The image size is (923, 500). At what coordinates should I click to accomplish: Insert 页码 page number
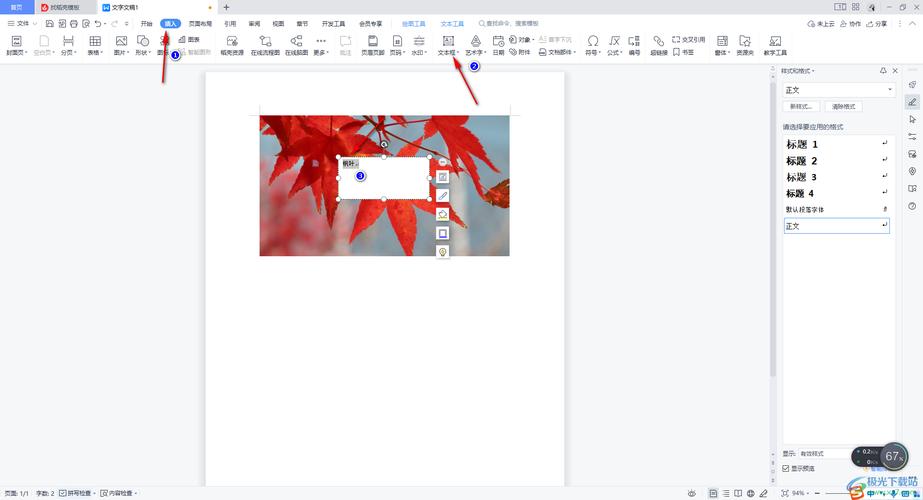397,45
